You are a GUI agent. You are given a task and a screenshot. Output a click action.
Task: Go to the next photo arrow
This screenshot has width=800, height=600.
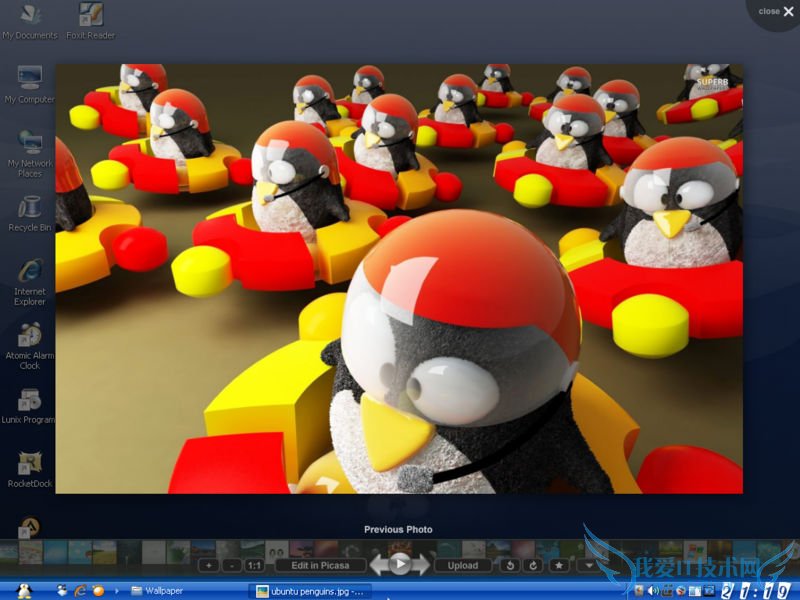point(422,565)
